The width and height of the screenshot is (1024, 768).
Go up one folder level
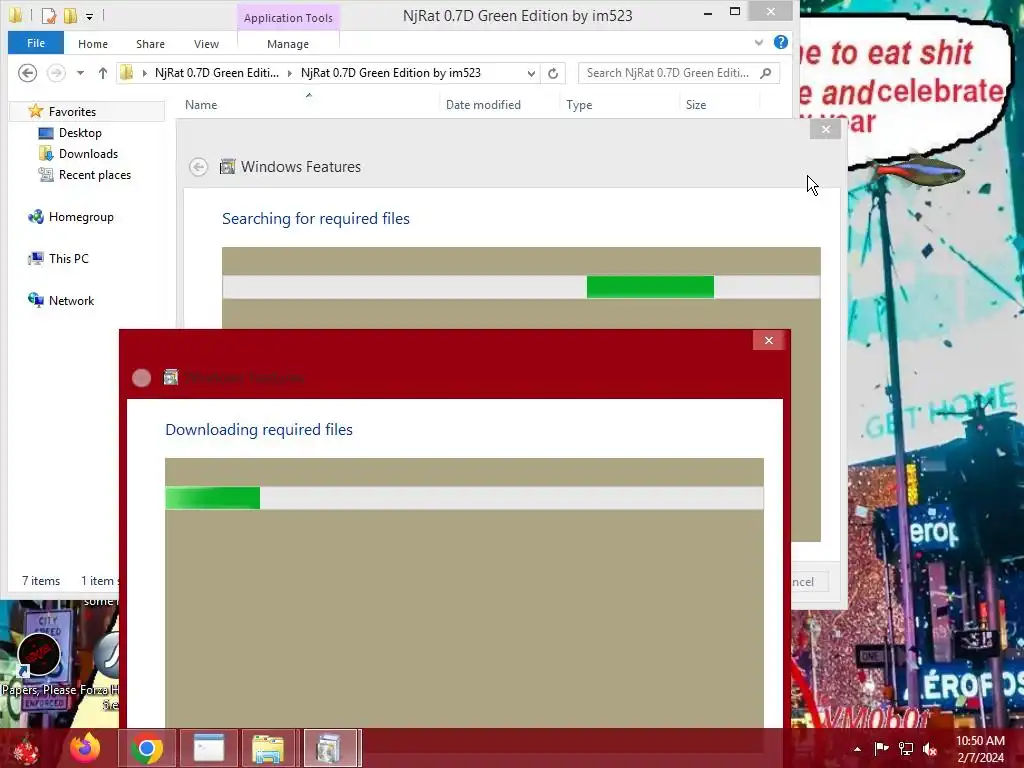click(x=103, y=73)
